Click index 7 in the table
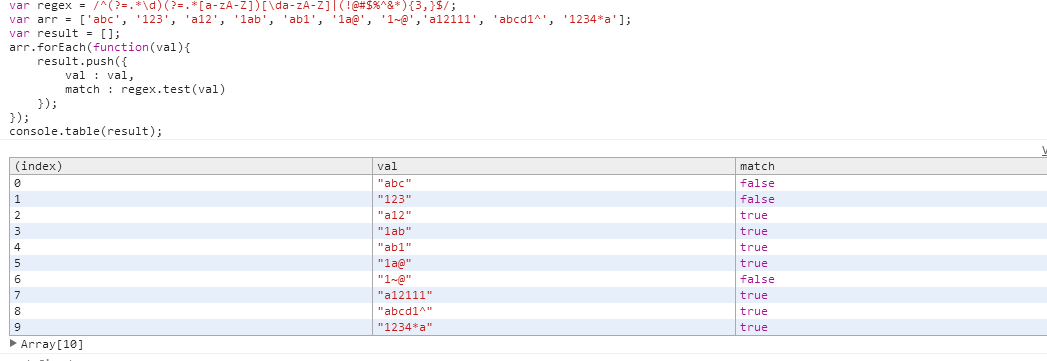Screen dimensions: 1047x361 [191, 295]
